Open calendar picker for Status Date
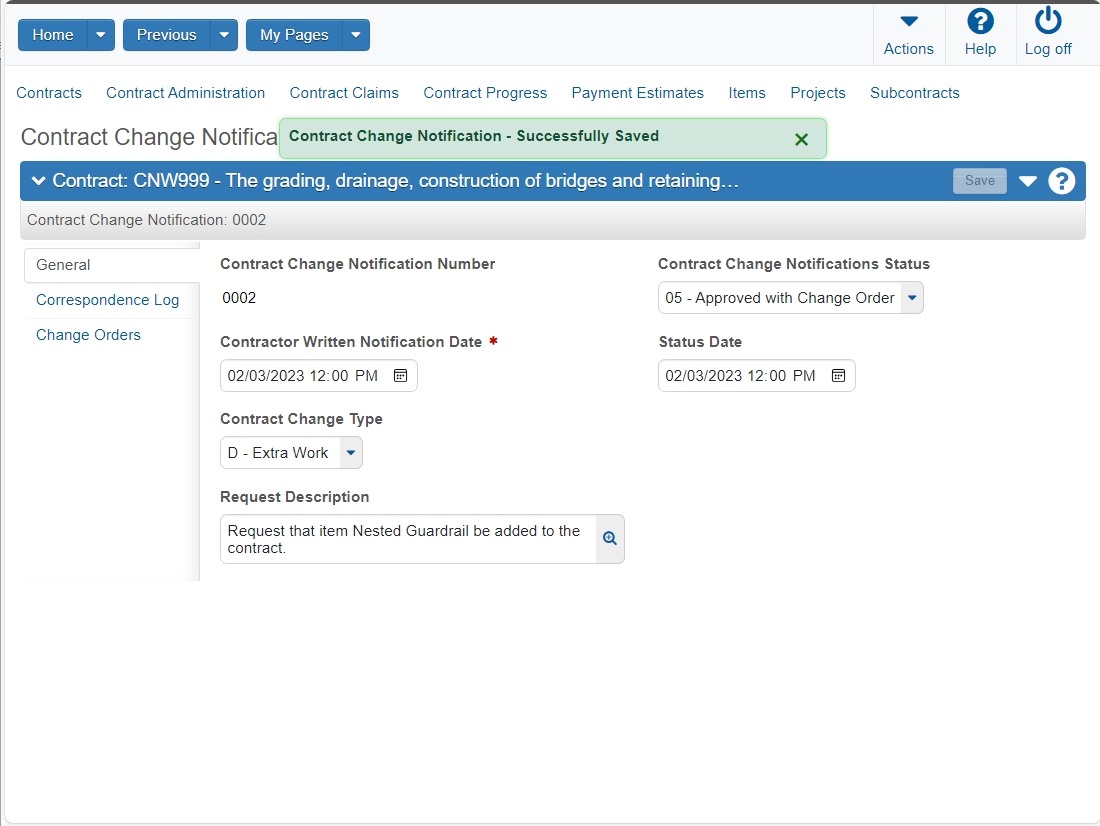This screenshot has width=1100, height=826. [x=838, y=375]
